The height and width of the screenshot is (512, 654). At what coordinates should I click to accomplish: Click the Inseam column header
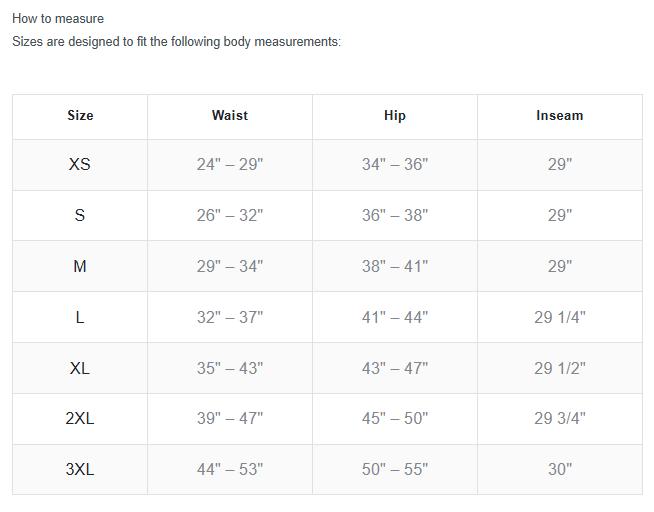tap(560, 115)
